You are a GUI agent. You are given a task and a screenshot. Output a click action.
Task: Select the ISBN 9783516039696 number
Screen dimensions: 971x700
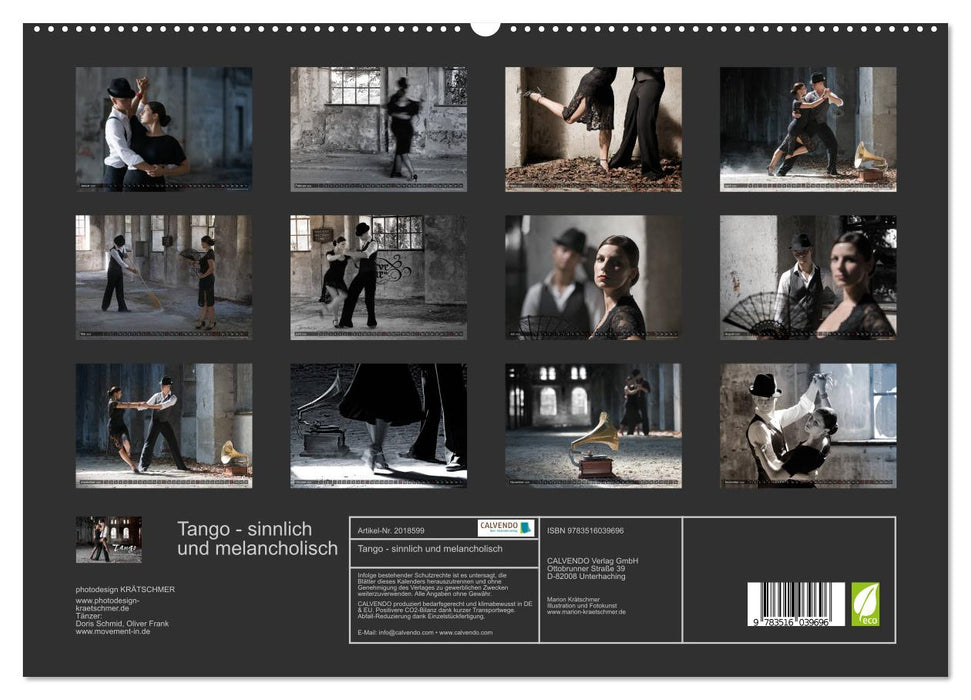(x=585, y=531)
